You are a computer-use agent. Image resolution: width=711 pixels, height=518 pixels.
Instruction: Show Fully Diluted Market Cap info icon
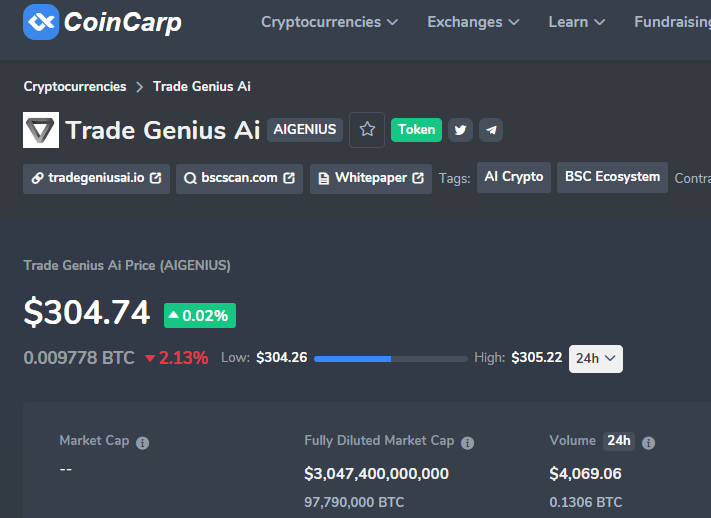click(x=467, y=443)
